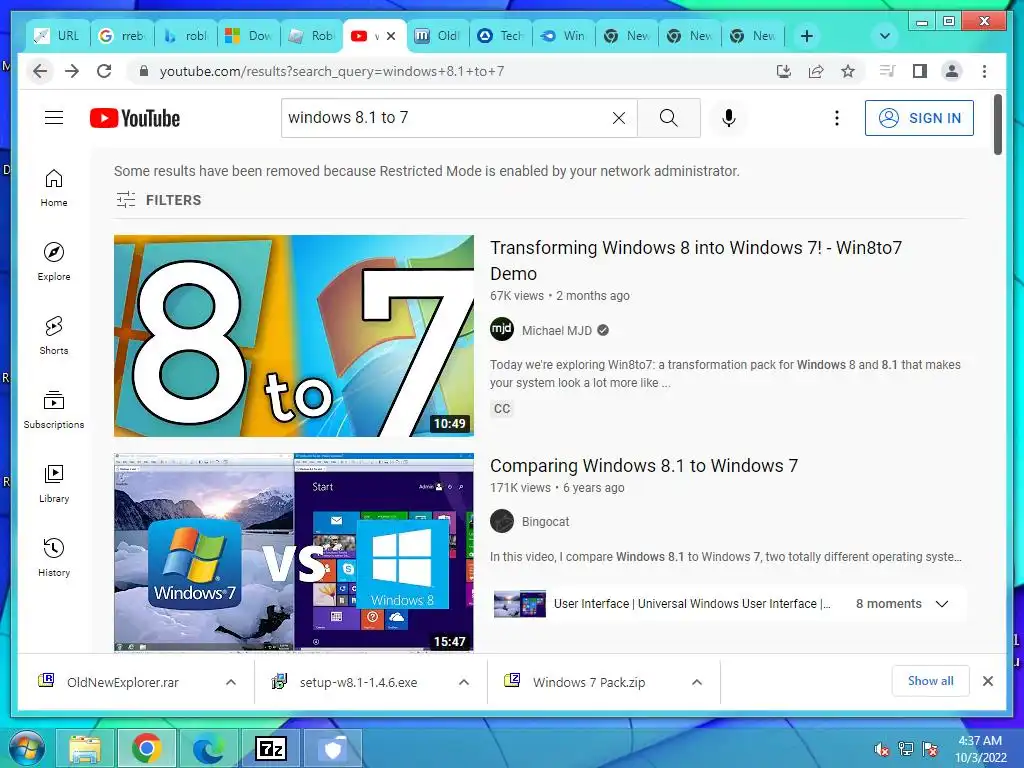
Task: Open Transforming Windows 8 into Windows 7 title
Action: 696,261
